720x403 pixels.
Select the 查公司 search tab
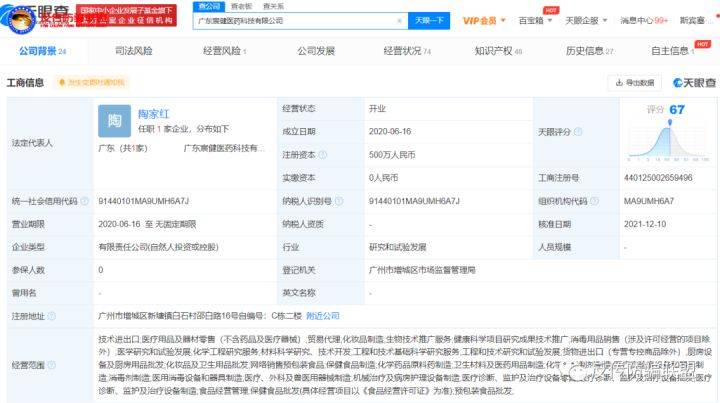(x=209, y=6)
